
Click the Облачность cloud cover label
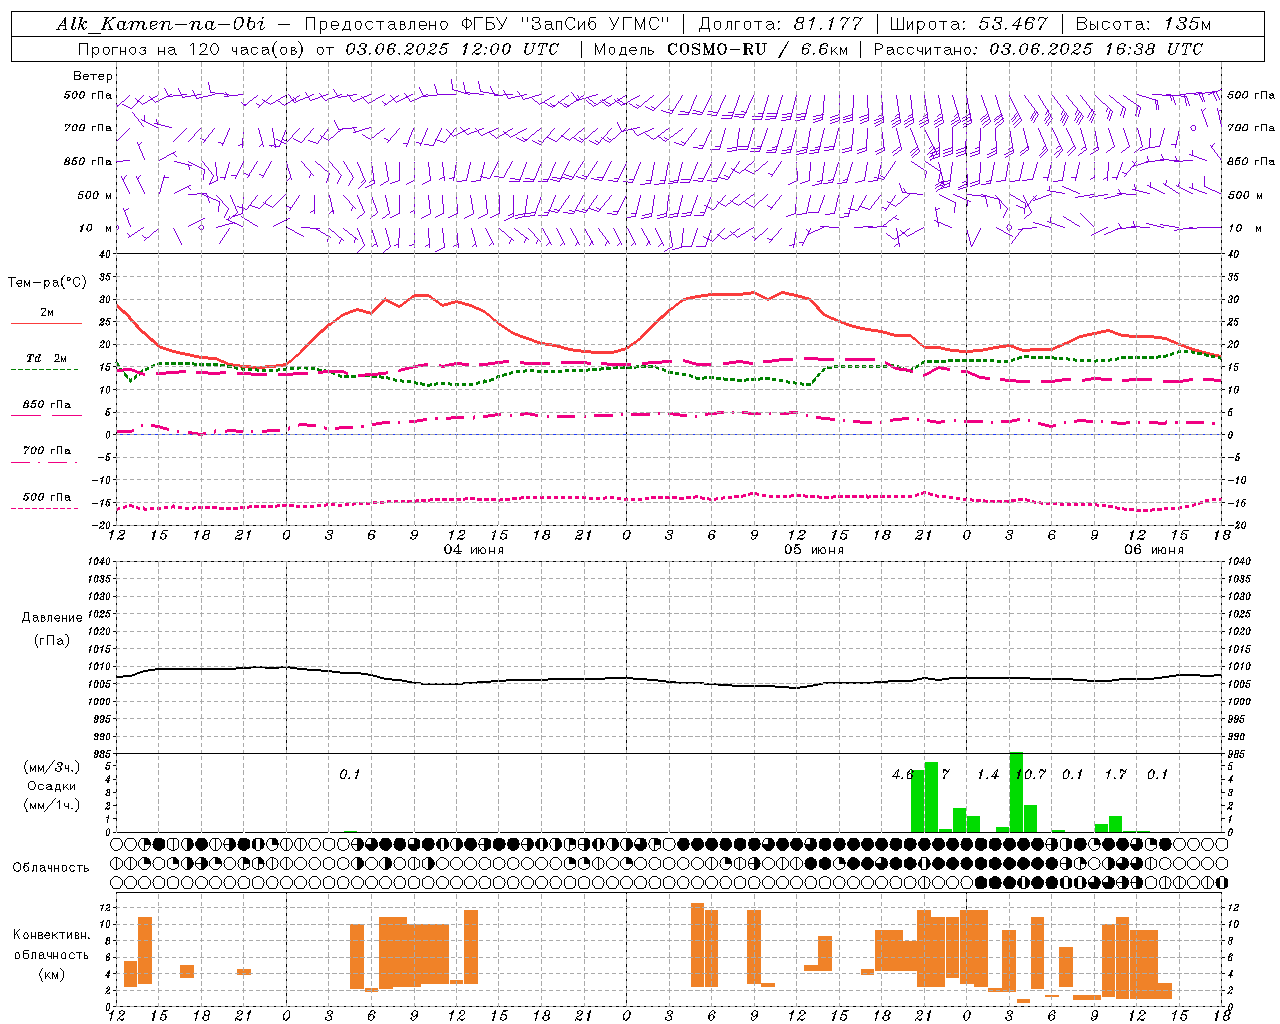[51, 868]
